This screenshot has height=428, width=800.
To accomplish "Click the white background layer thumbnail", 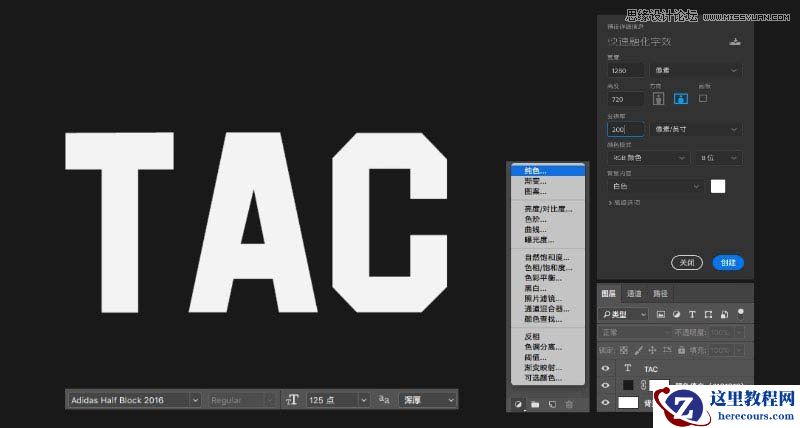I will pyautogui.click(x=628, y=402).
